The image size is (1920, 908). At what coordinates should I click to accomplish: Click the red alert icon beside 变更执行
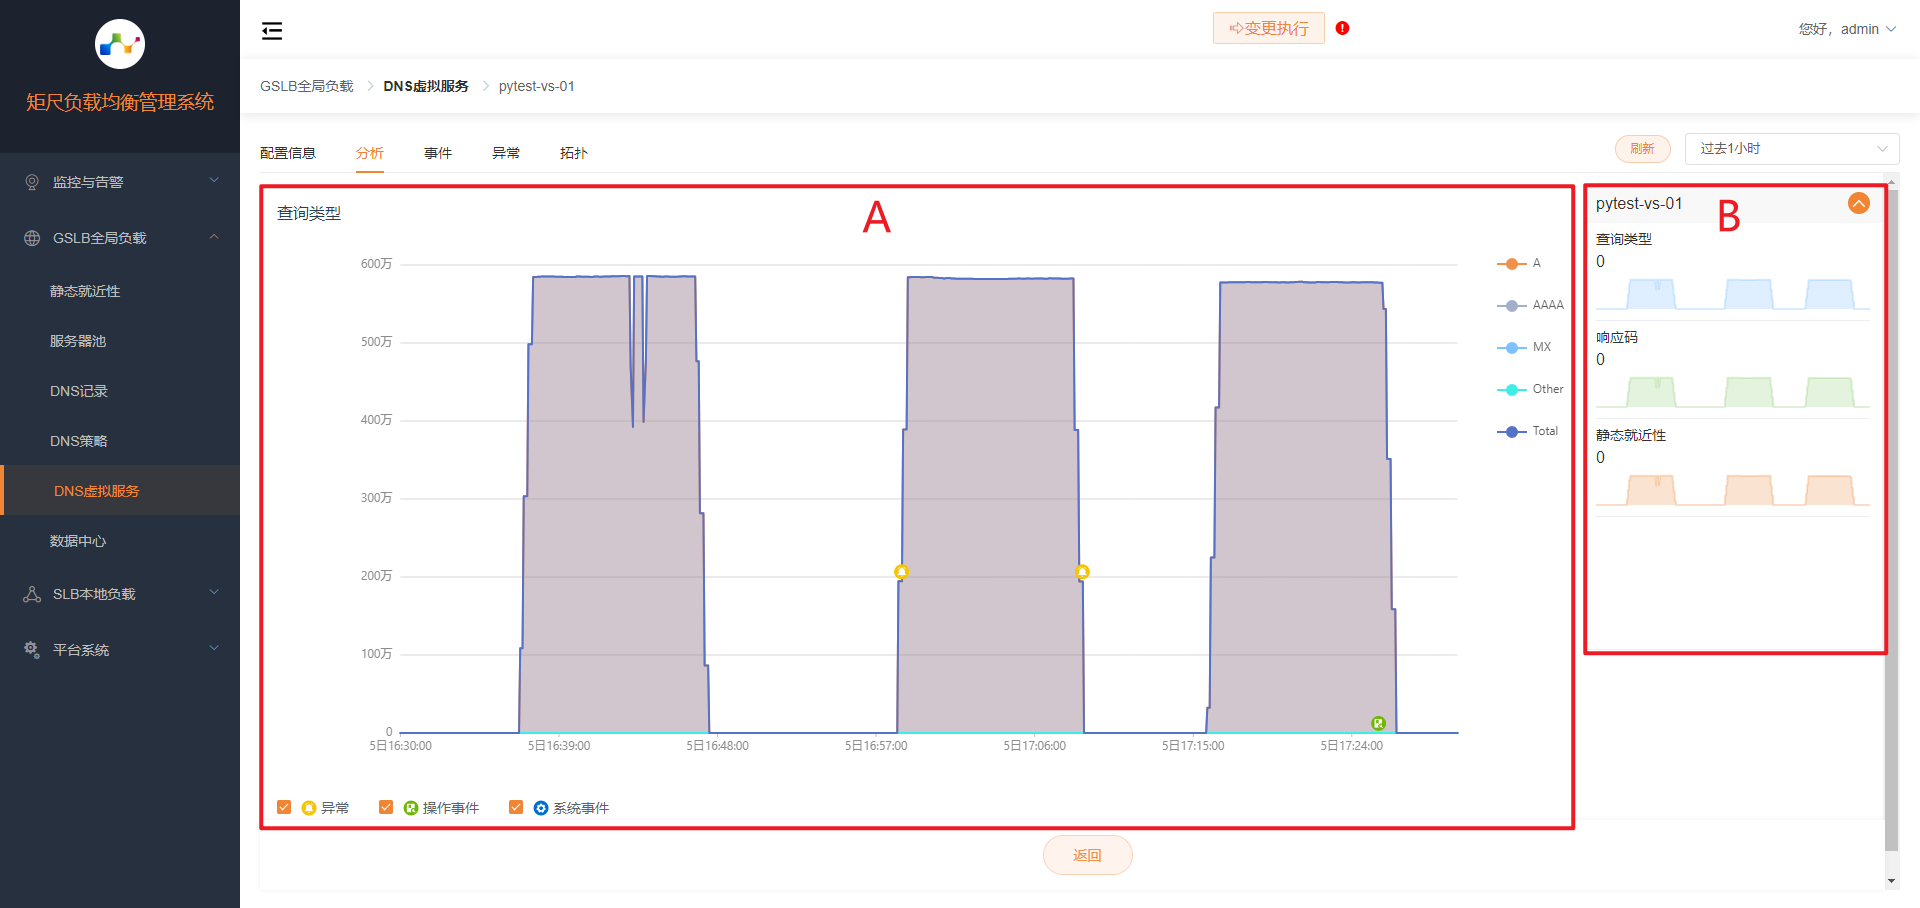[x=1342, y=28]
